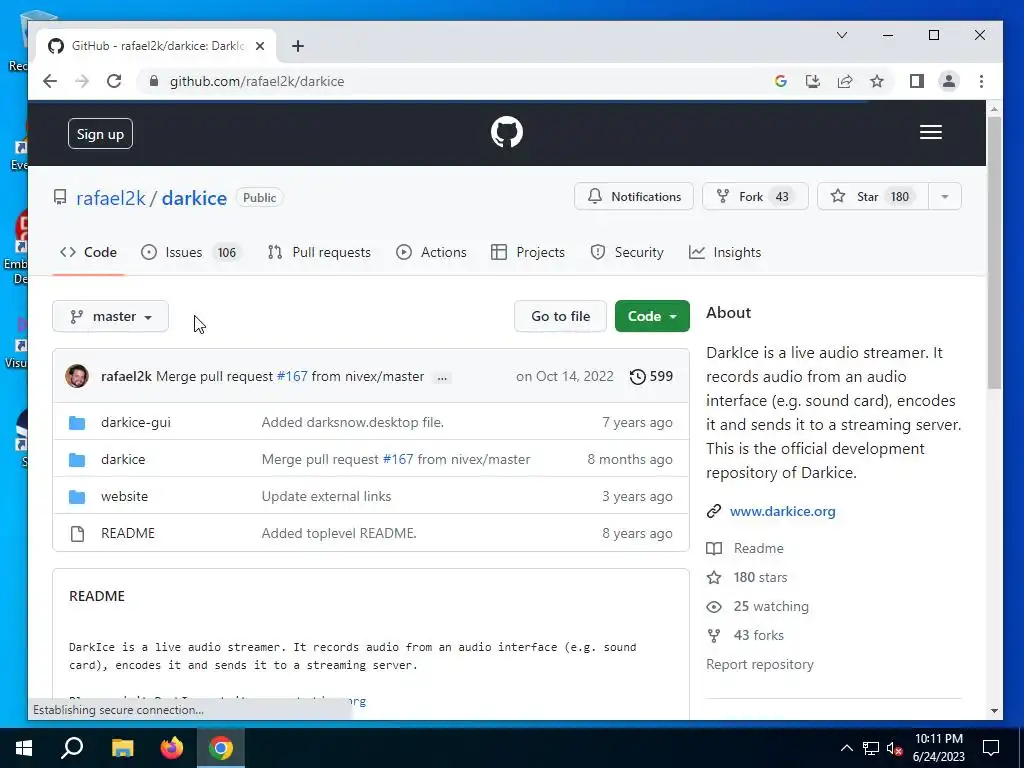Open www.darkice.org link
Viewport: 1024px width, 768px height.
click(782, 511)
